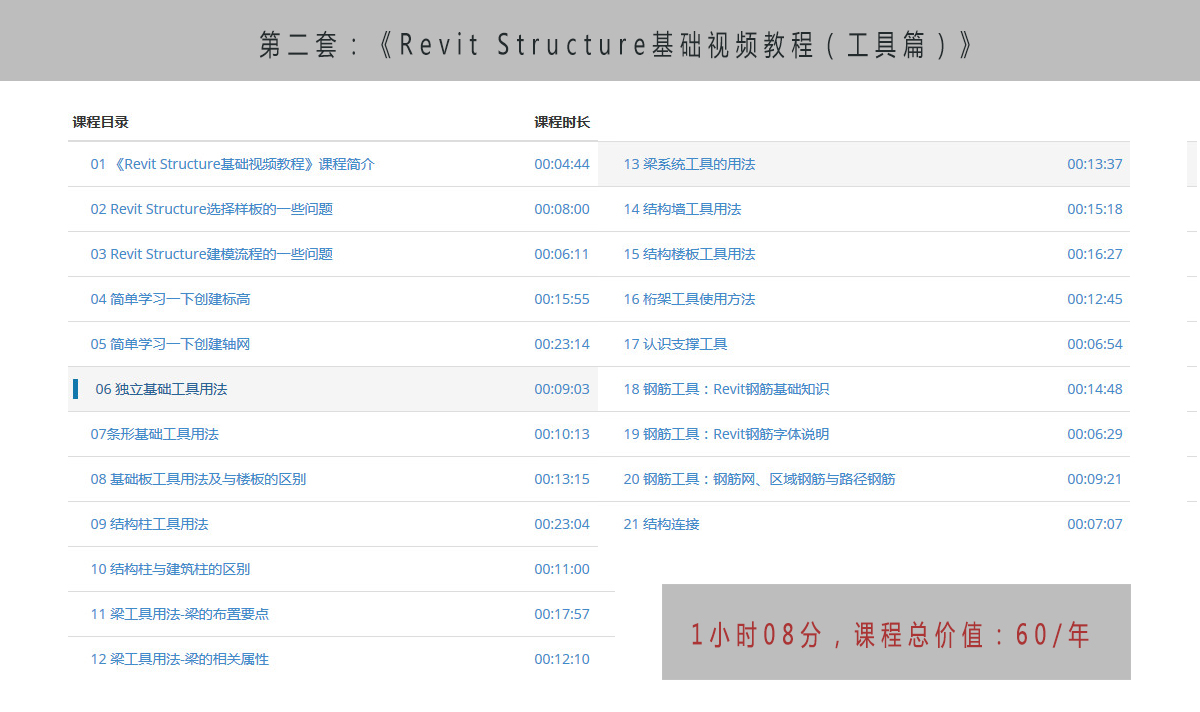Open lesson 15 结构楼板工具用法

pos(689,254)
